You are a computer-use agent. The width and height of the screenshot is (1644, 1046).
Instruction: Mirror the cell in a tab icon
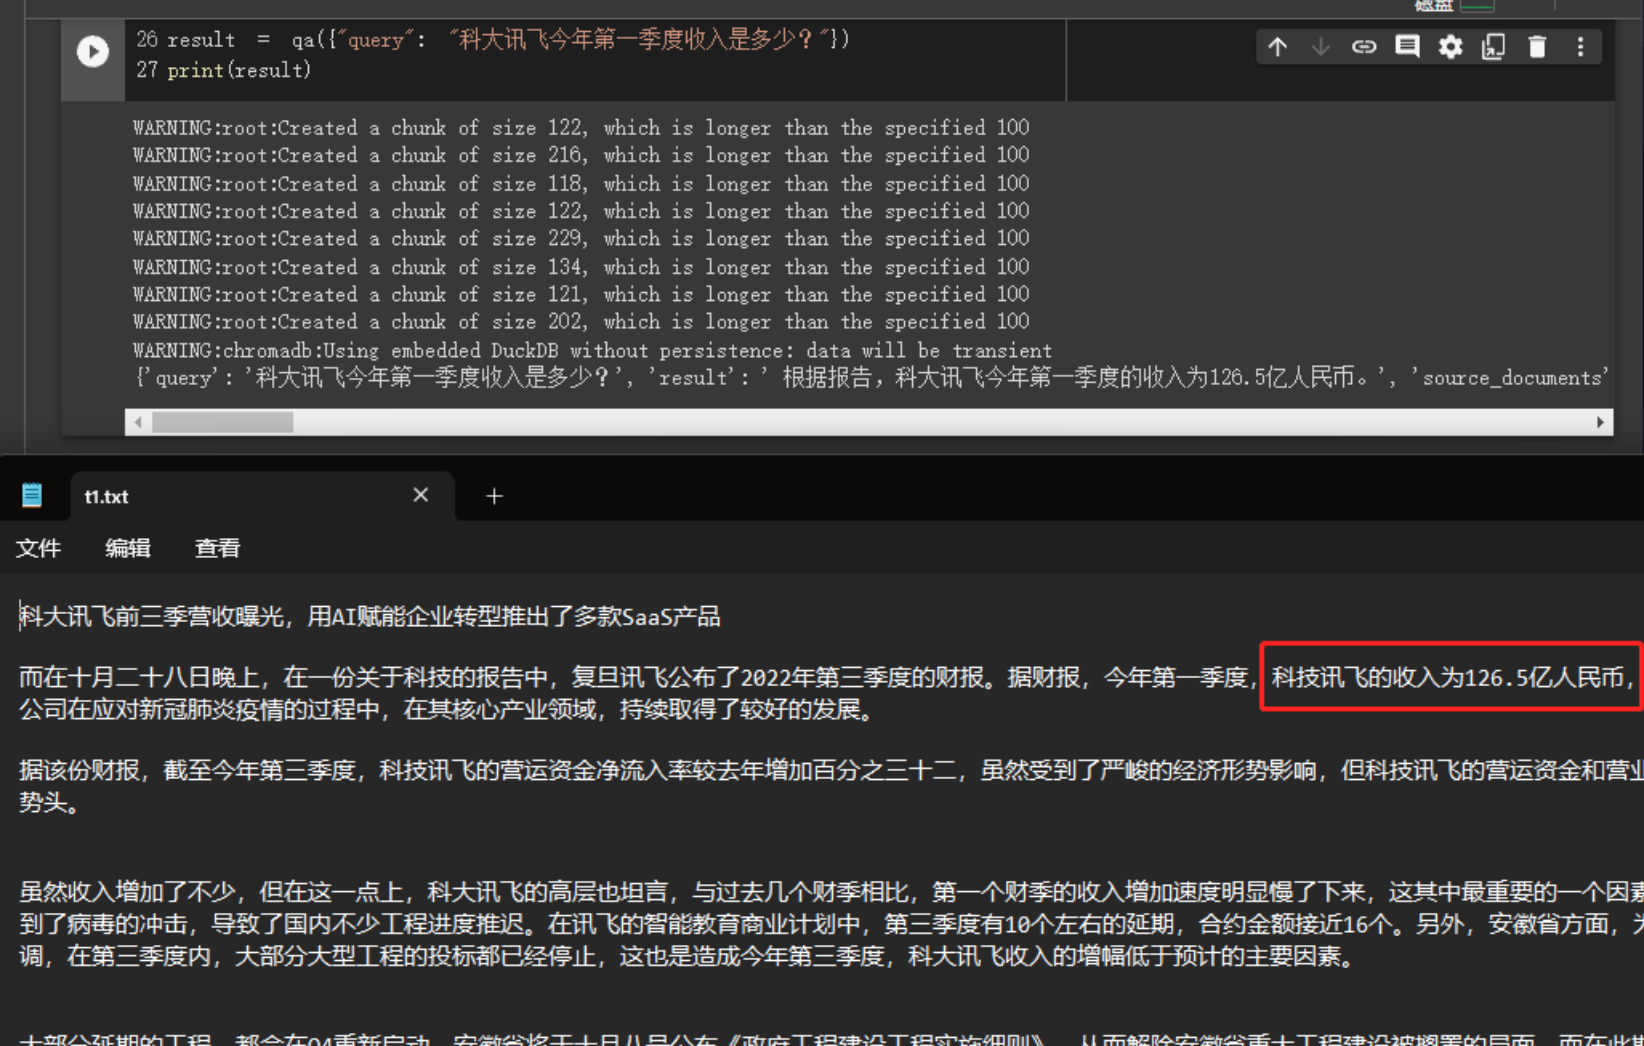pyautogui.click(x=1493, y=47)
